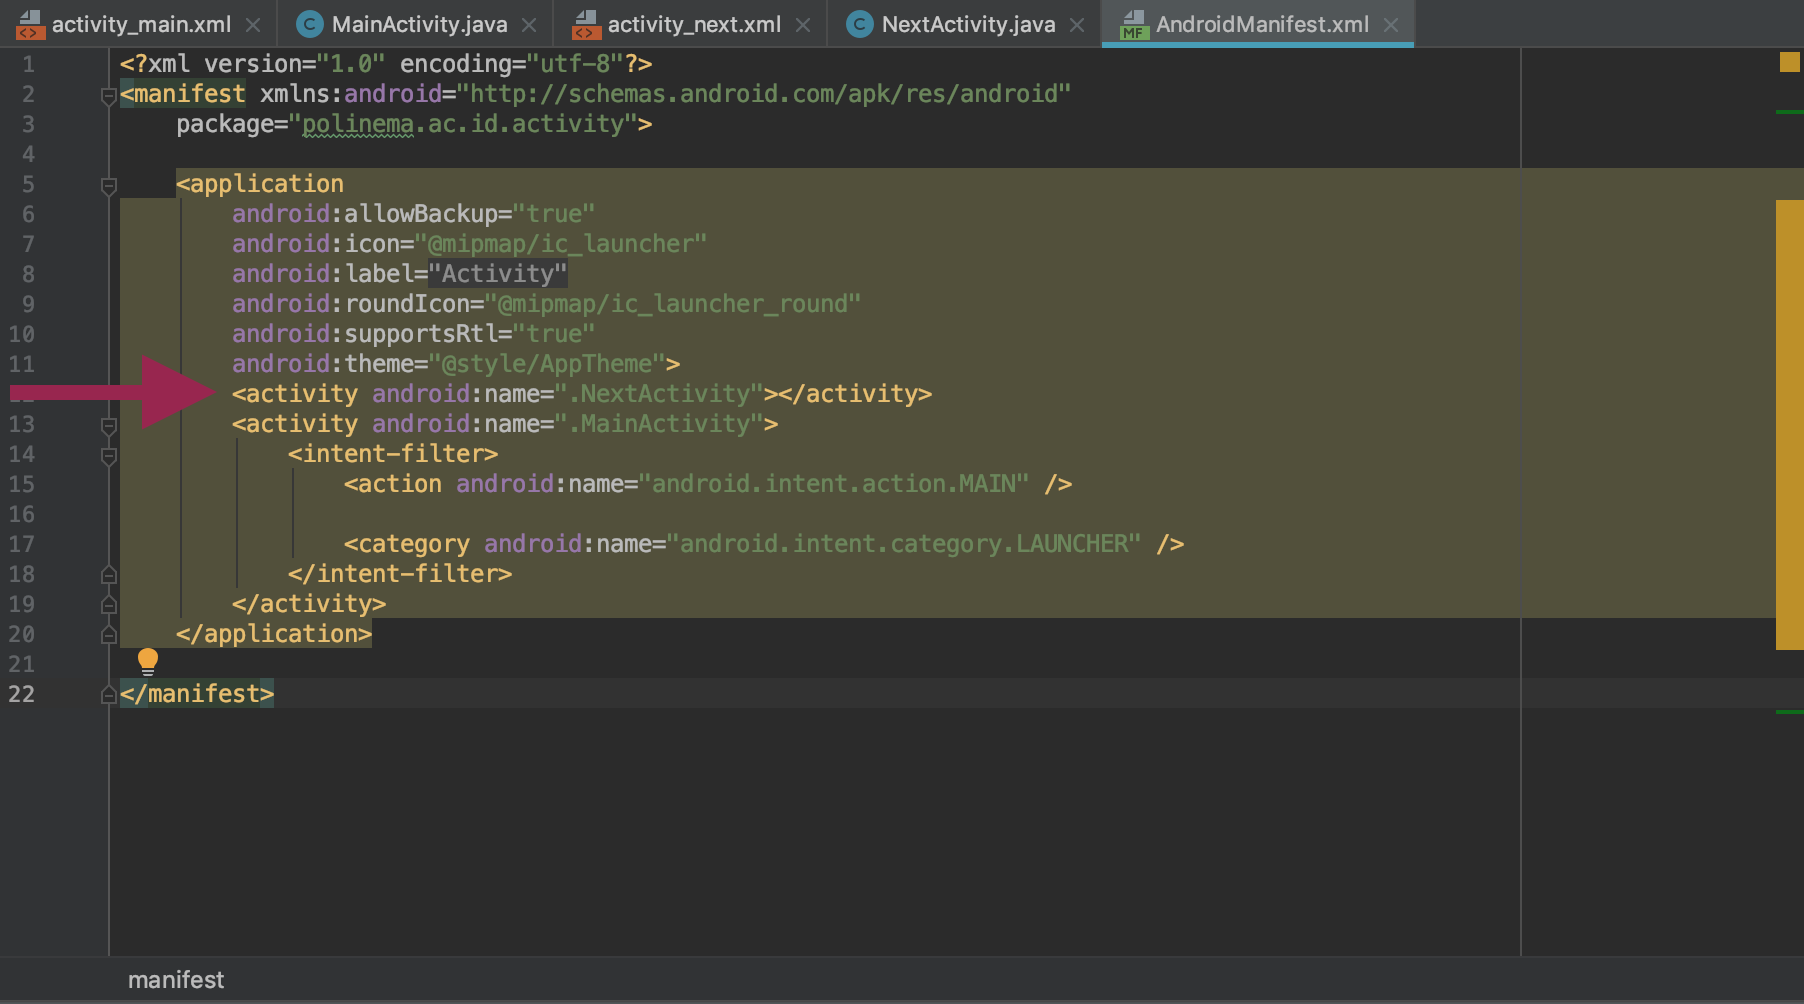The height and width of the screenshot is (1004, 1804).
Task: Click line number 1 in the gutter
Action: [28, 64]
